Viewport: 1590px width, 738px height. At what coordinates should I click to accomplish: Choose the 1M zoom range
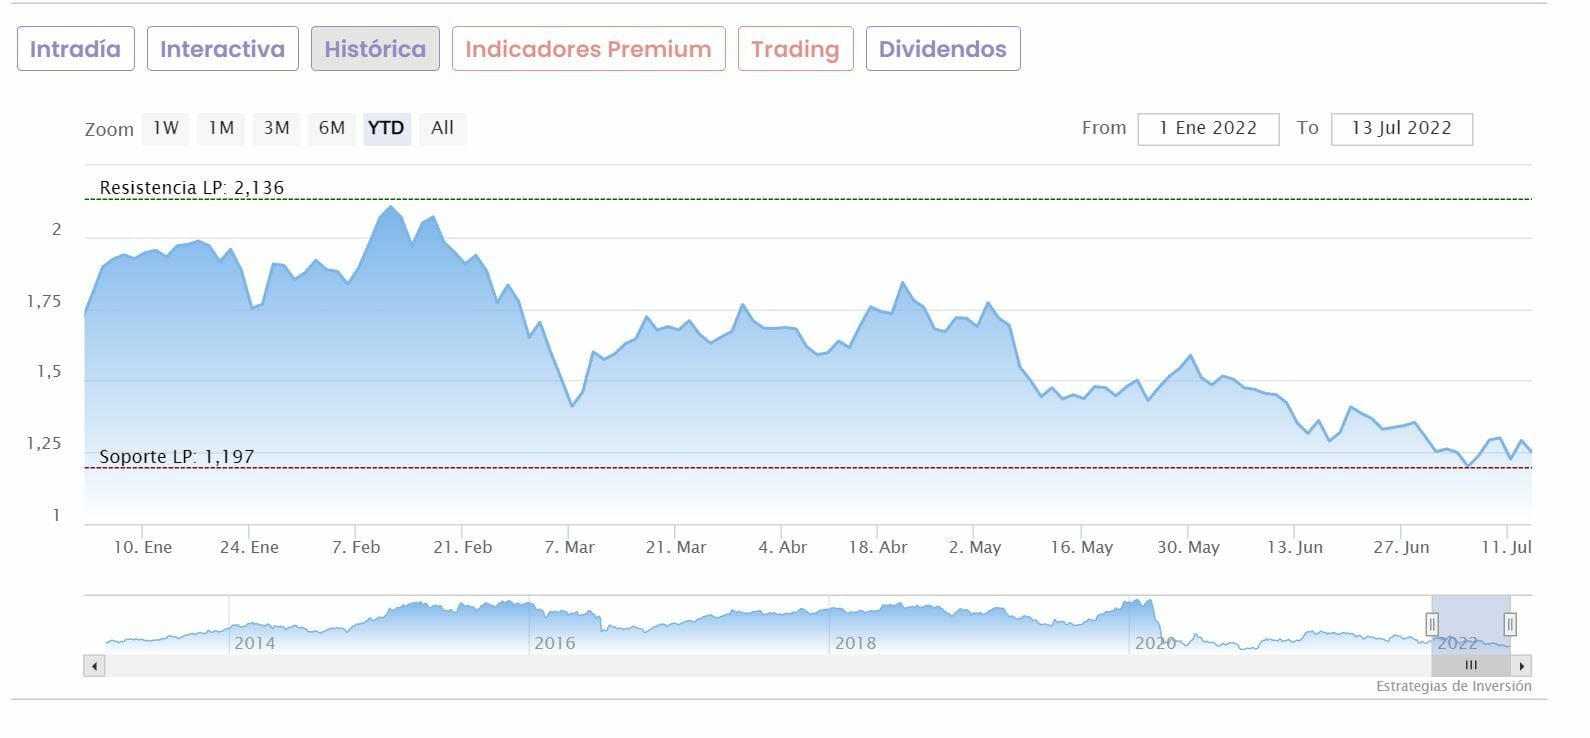(x=221, y=128)
